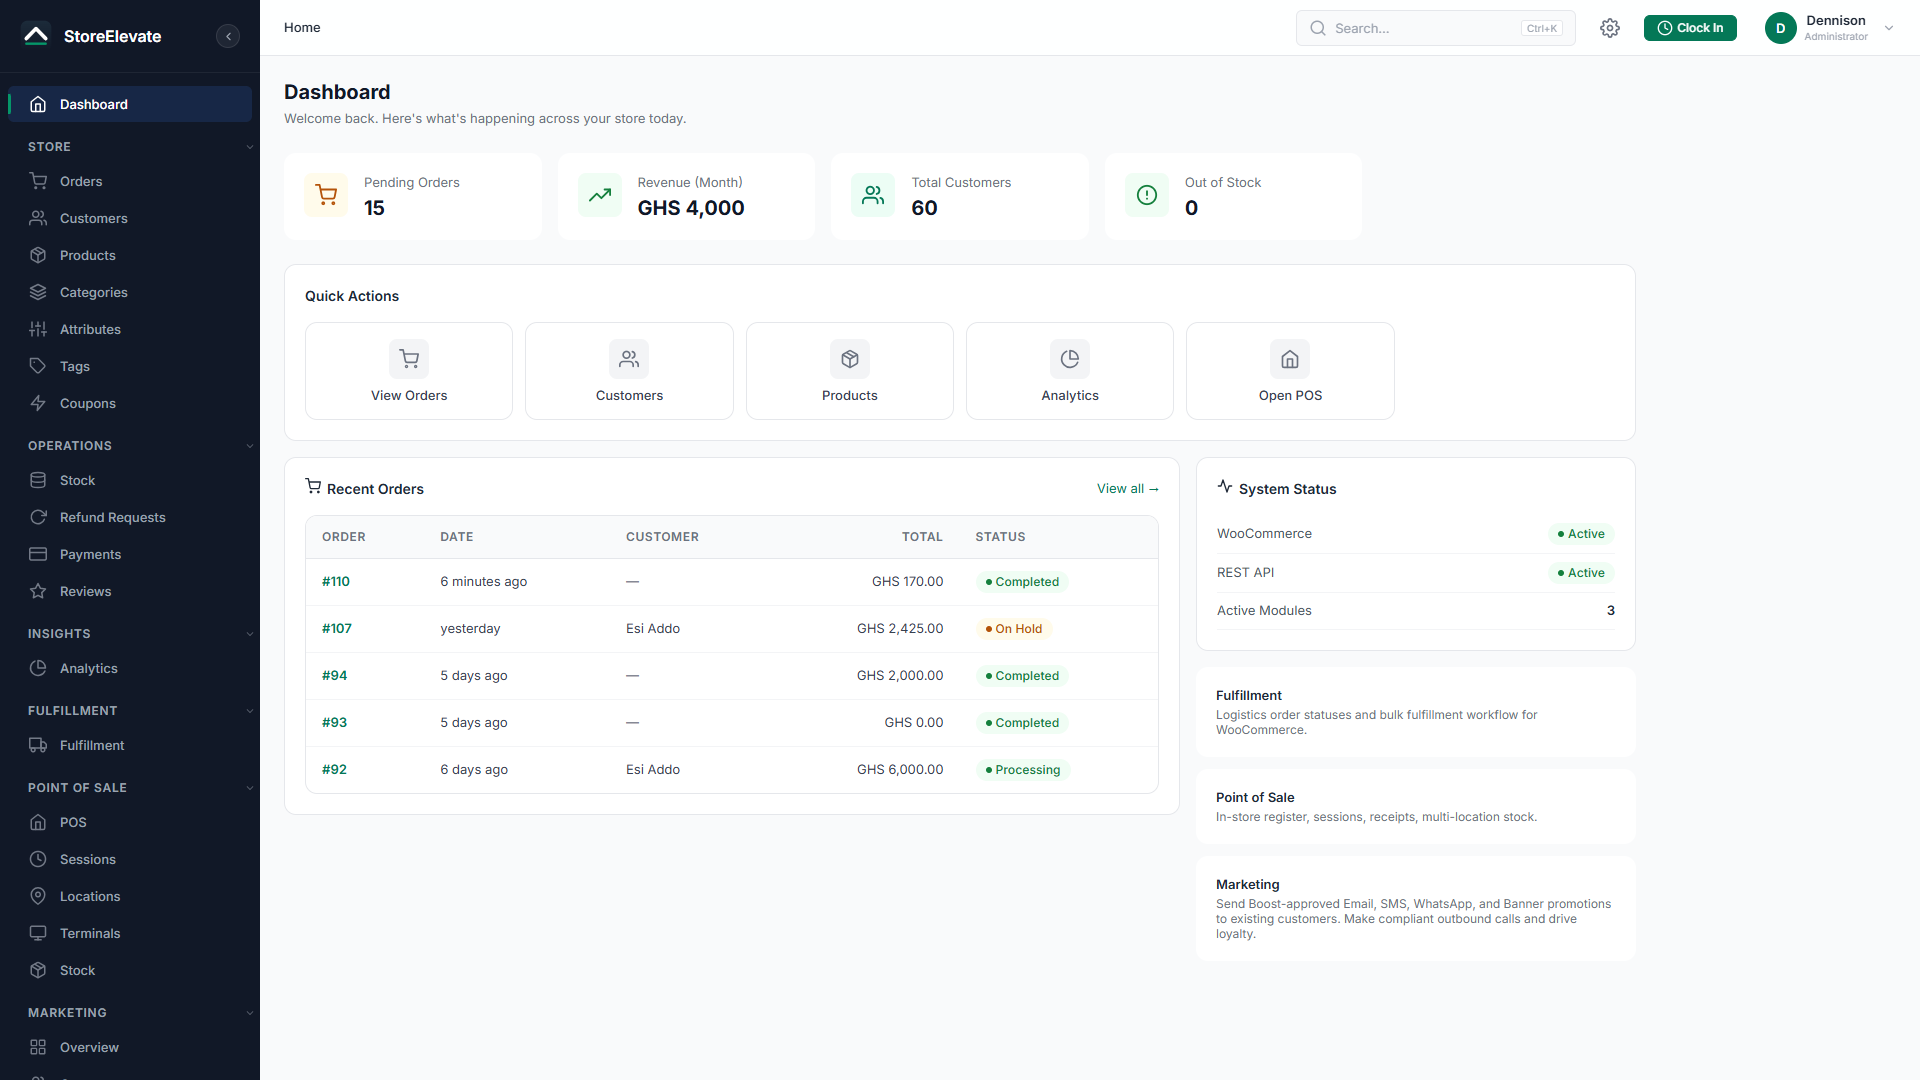1920x1080 pixels.
Task: Collapse the STORE section chevron
Action: click(x=249, y=147)
